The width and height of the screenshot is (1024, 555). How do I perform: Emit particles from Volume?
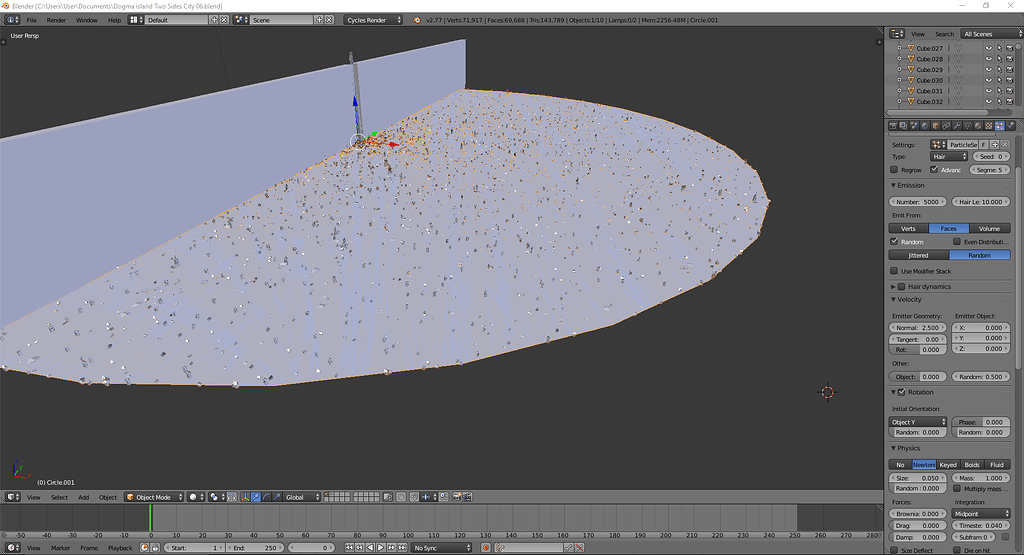[989, 229]
